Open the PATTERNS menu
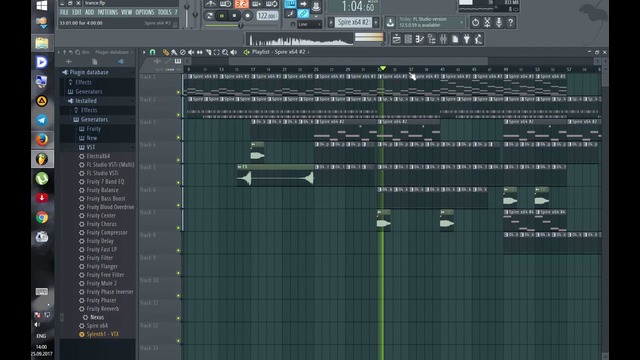The image size is (640, 360). (108, 12)
